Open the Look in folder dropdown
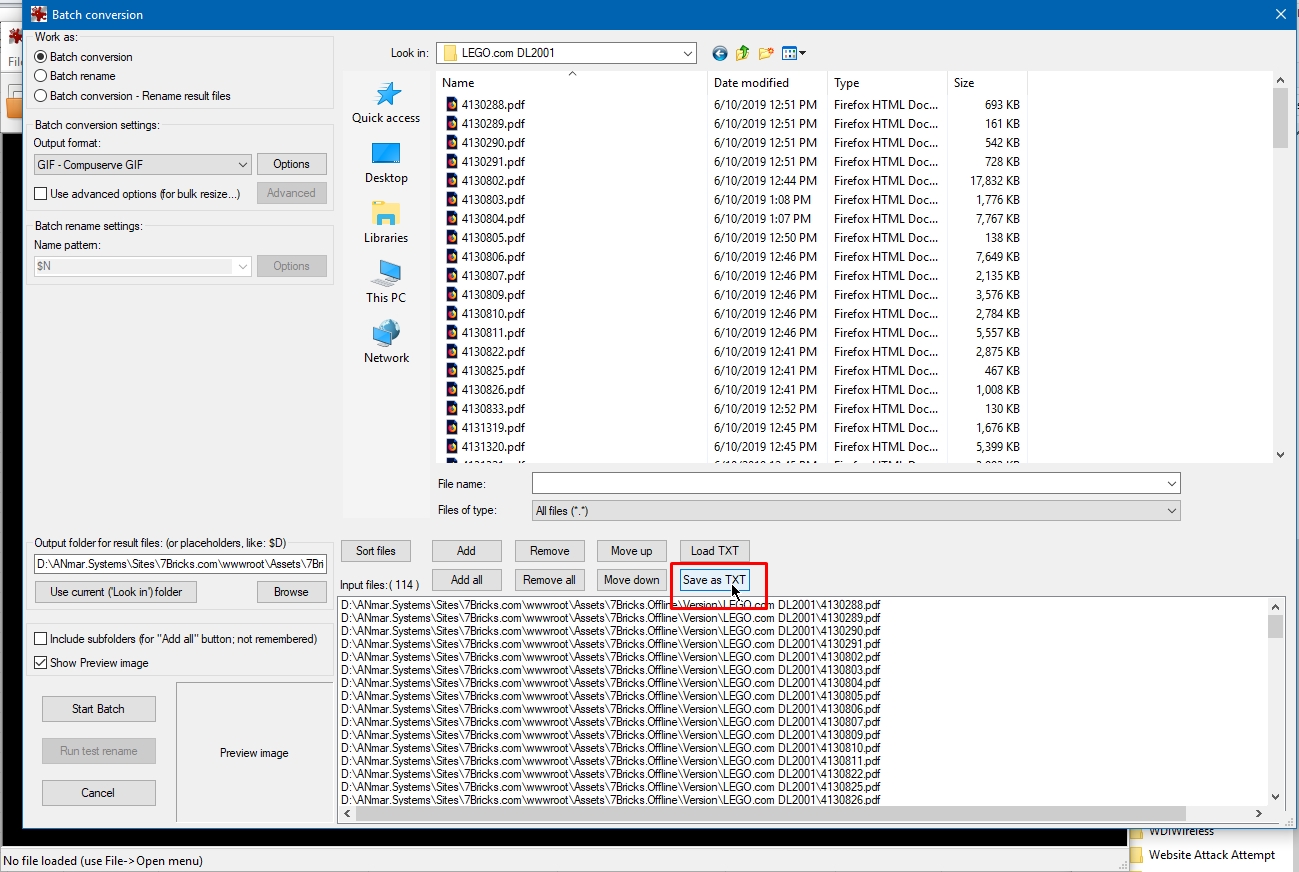 [688, 54]
